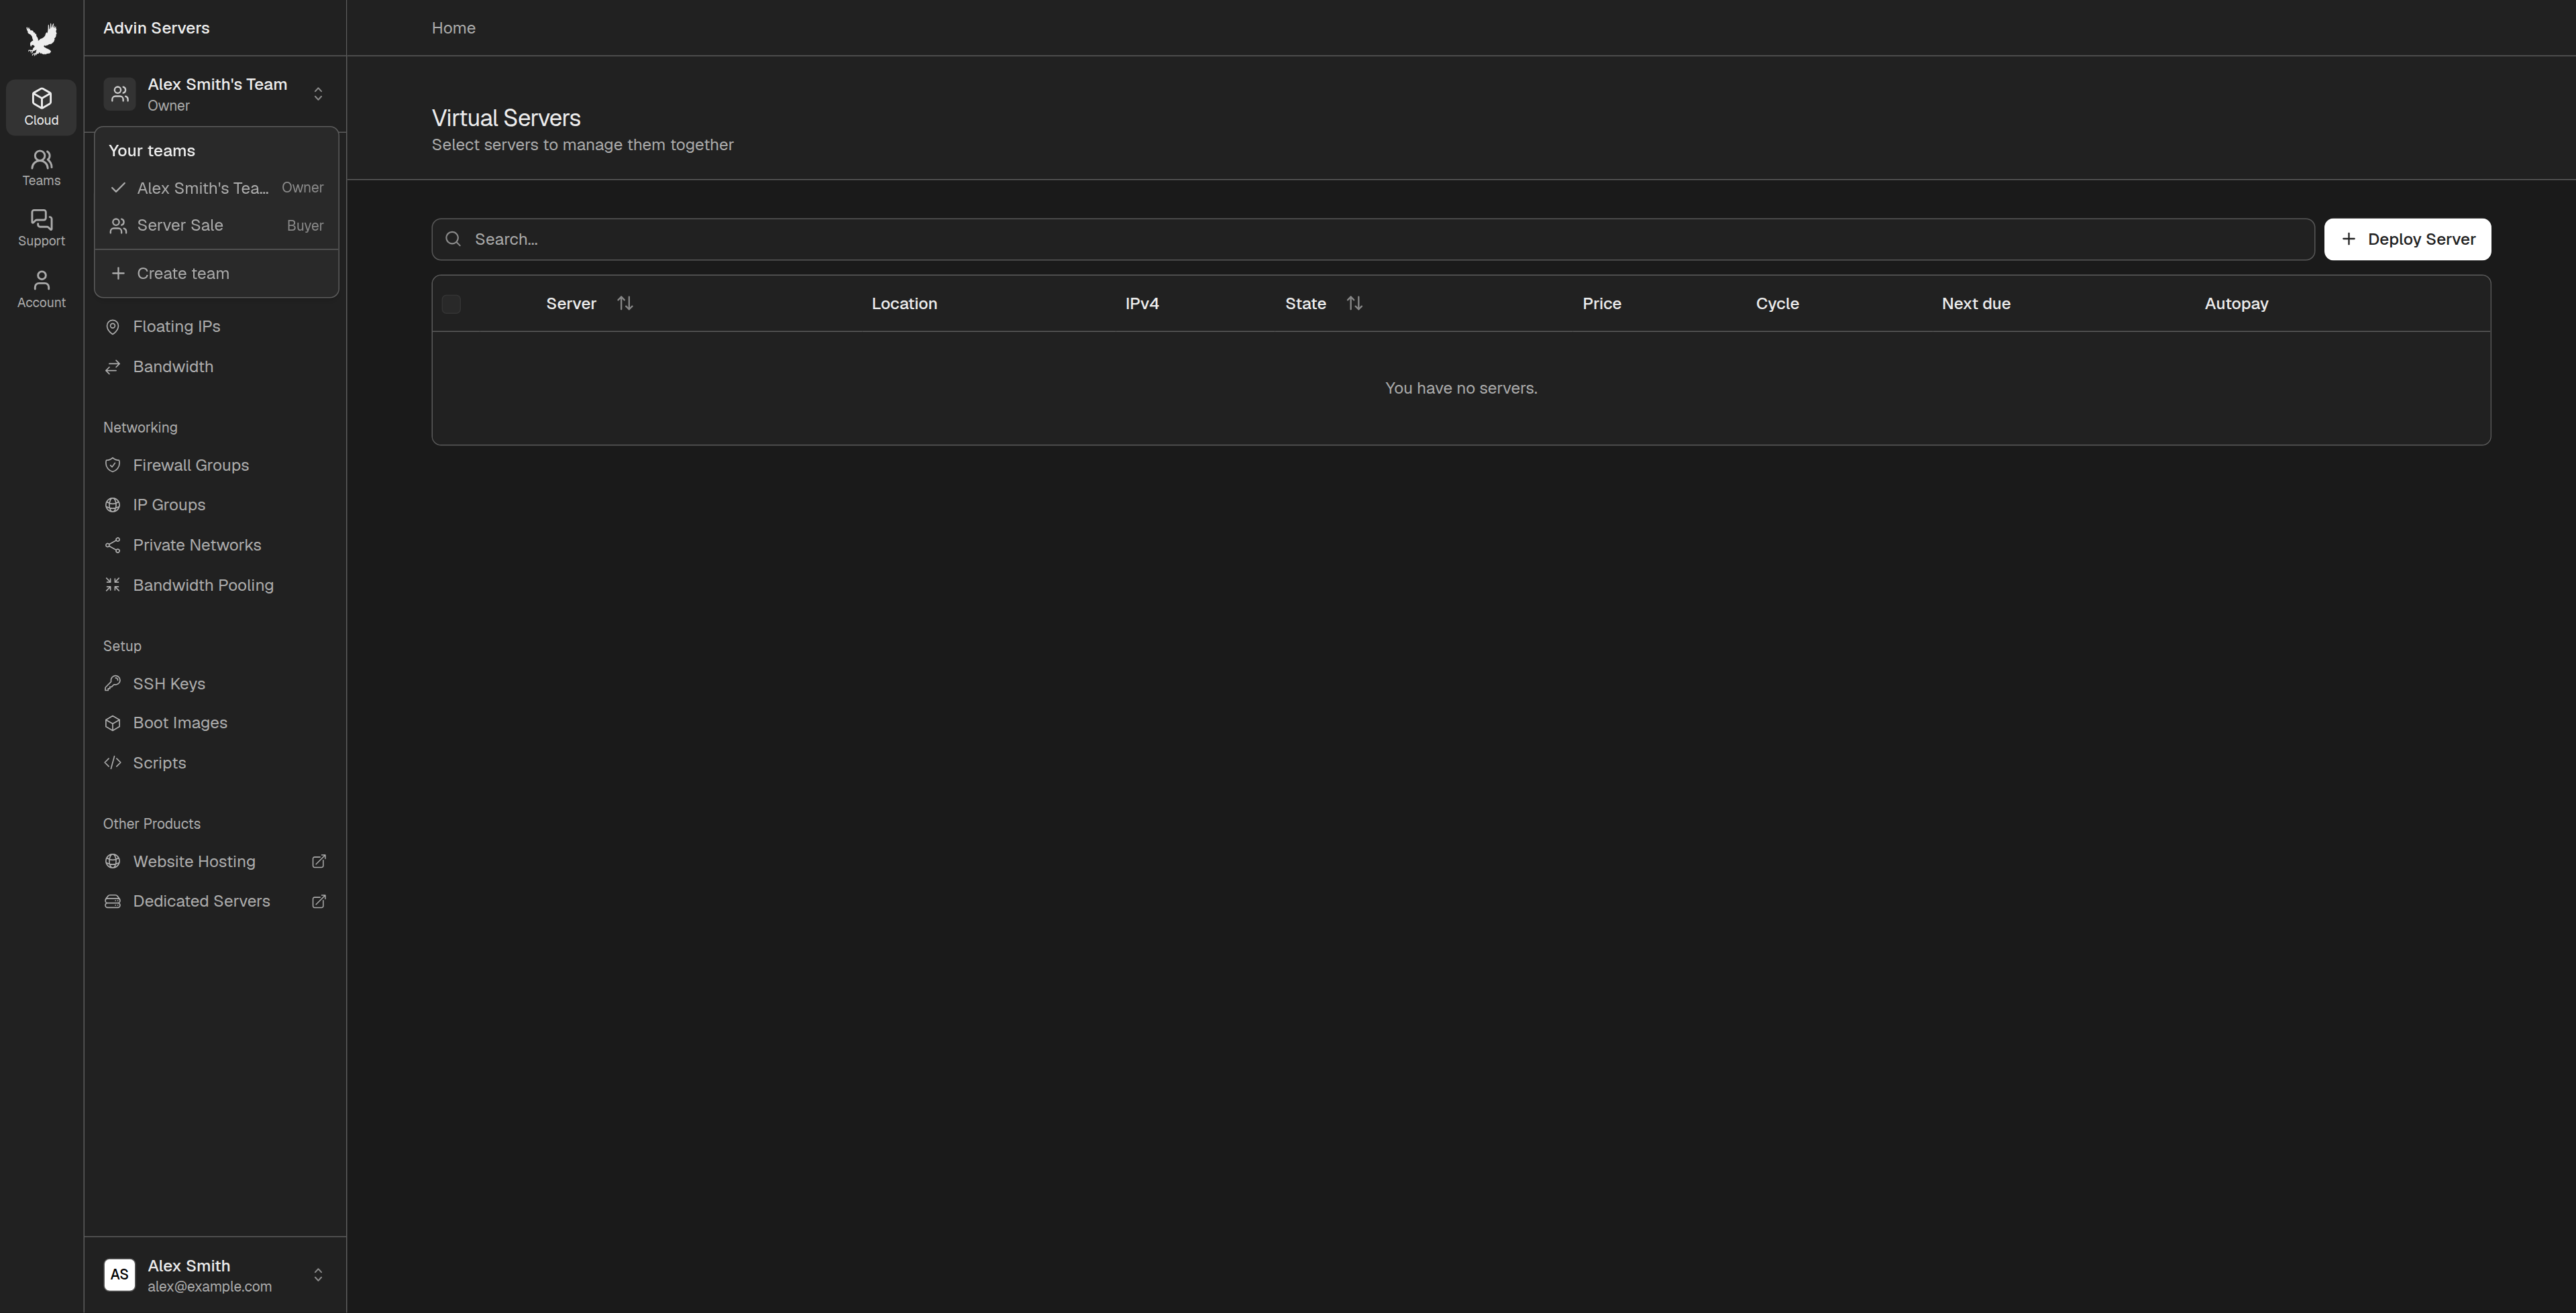Click the Virtual Servers heading
Viewport: 2576px width, 1313px height.
point(506,118)
